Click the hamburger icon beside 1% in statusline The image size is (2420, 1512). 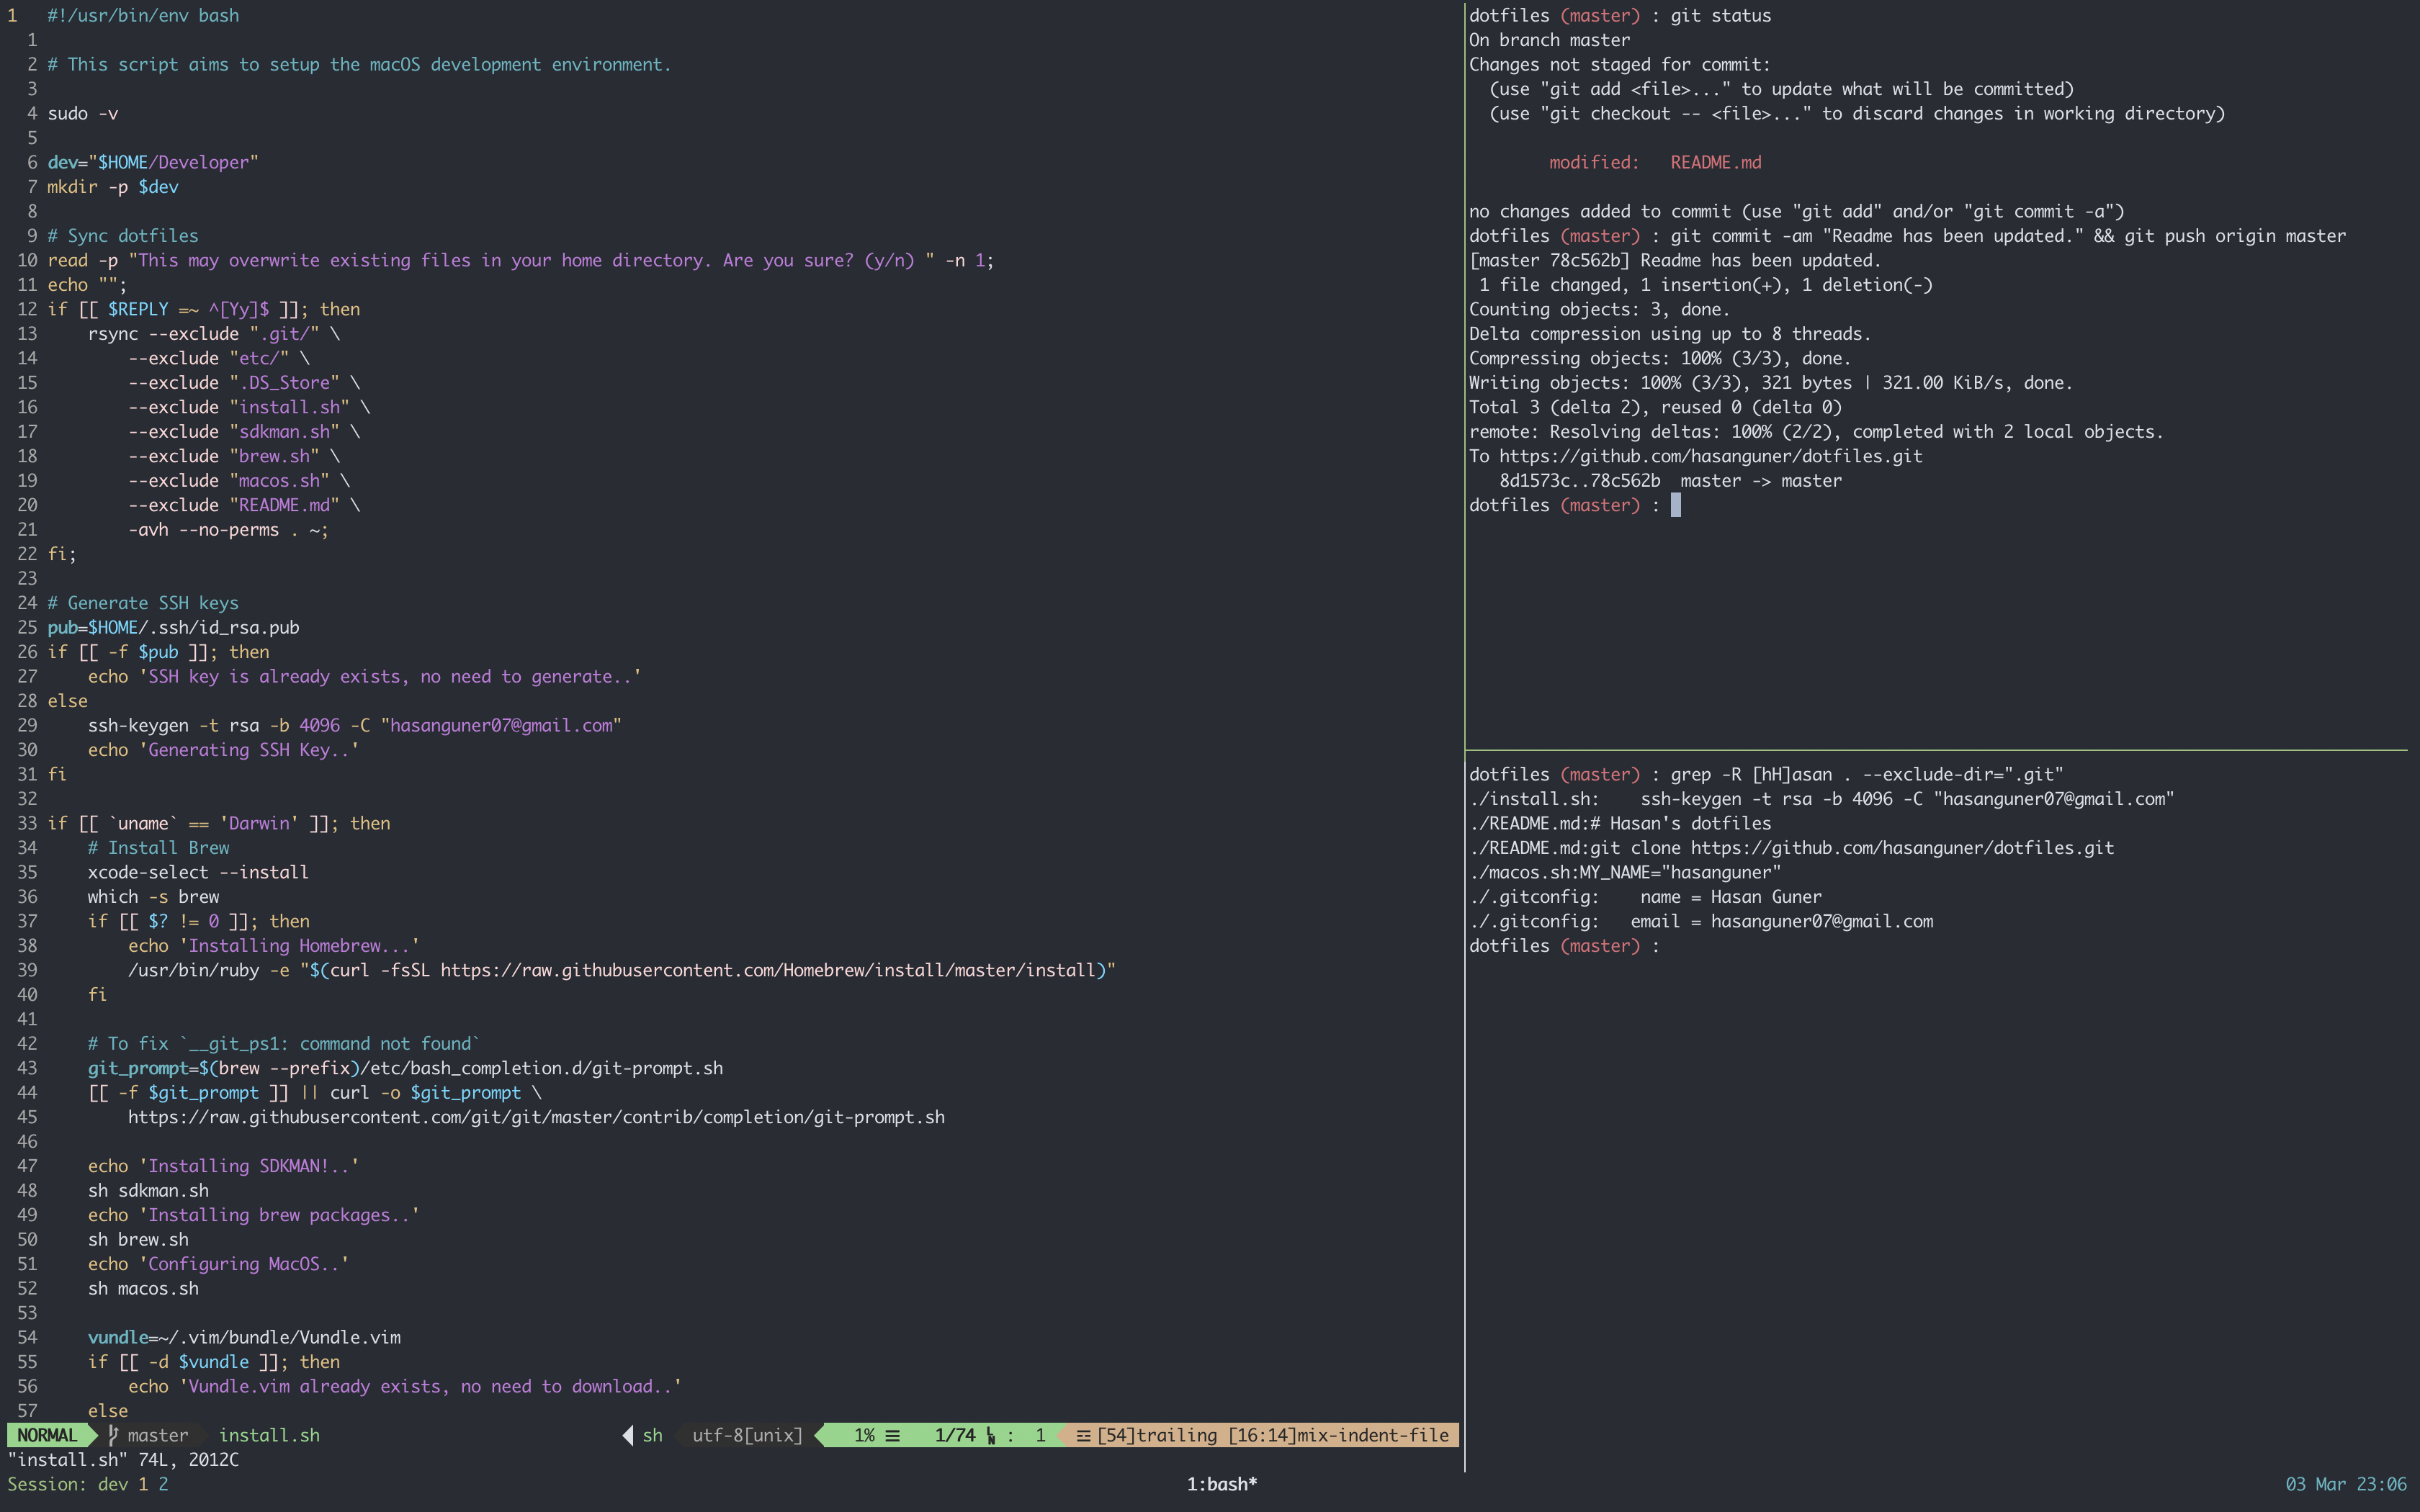892,1435
